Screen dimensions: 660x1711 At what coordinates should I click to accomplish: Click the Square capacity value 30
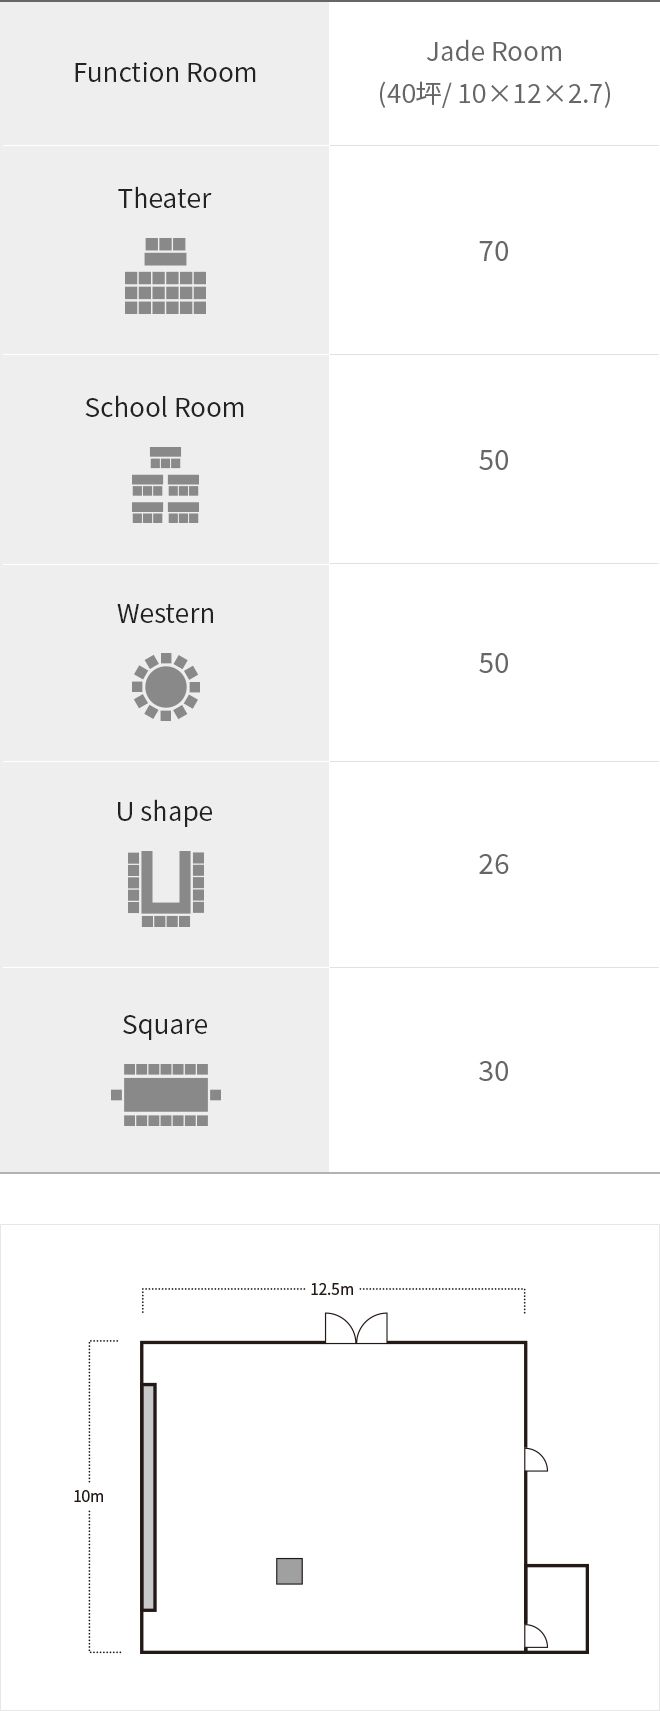click(494, 1072)
